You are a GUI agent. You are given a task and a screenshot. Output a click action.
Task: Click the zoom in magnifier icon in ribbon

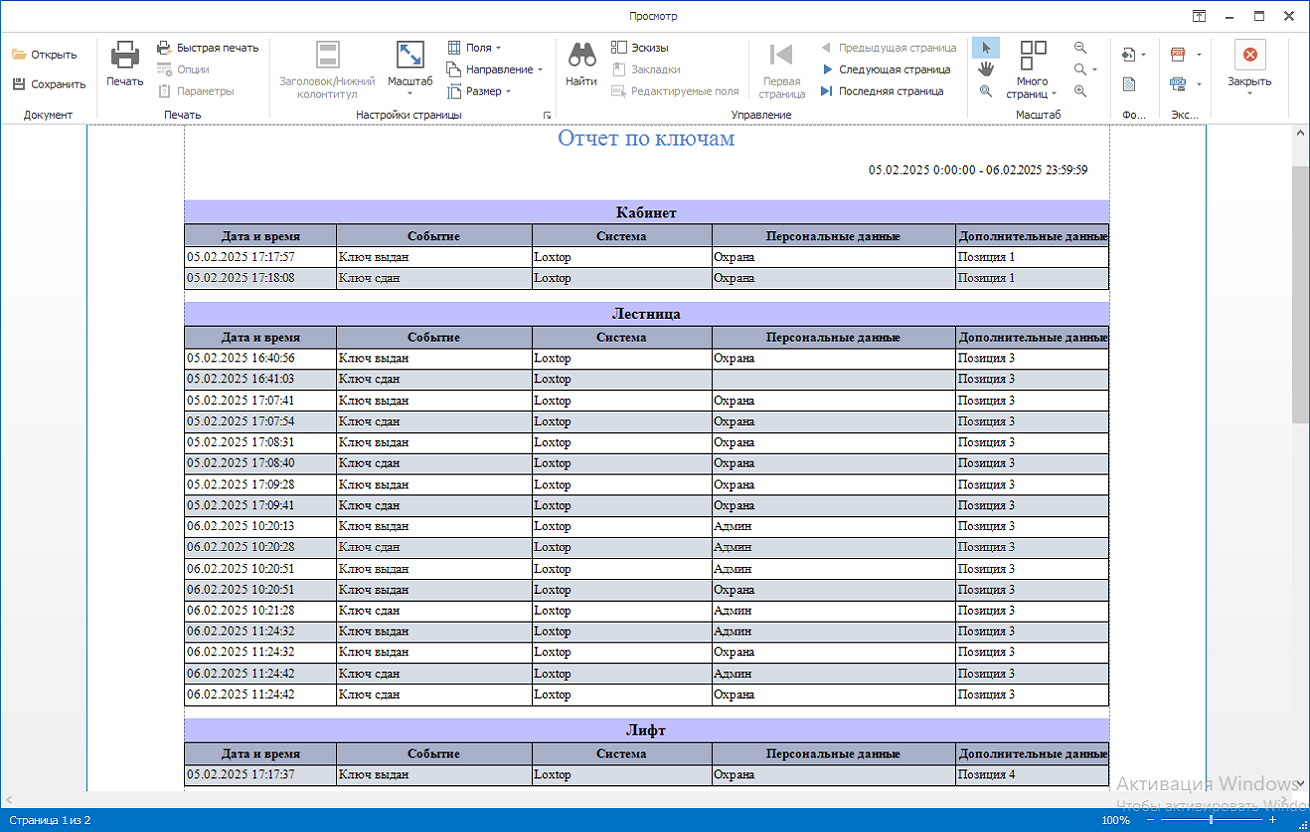point(1080,91)
